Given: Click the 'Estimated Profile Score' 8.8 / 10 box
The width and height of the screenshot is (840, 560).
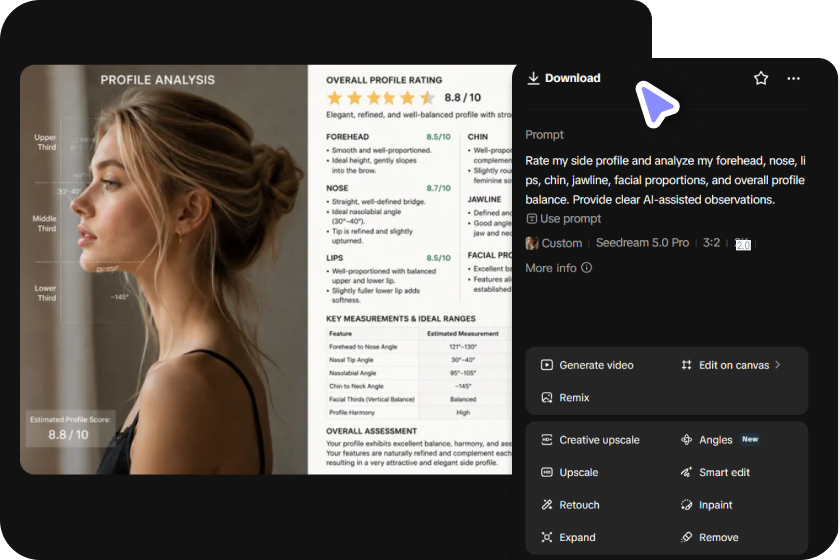Looking at the screenshot, I should 69,428.
